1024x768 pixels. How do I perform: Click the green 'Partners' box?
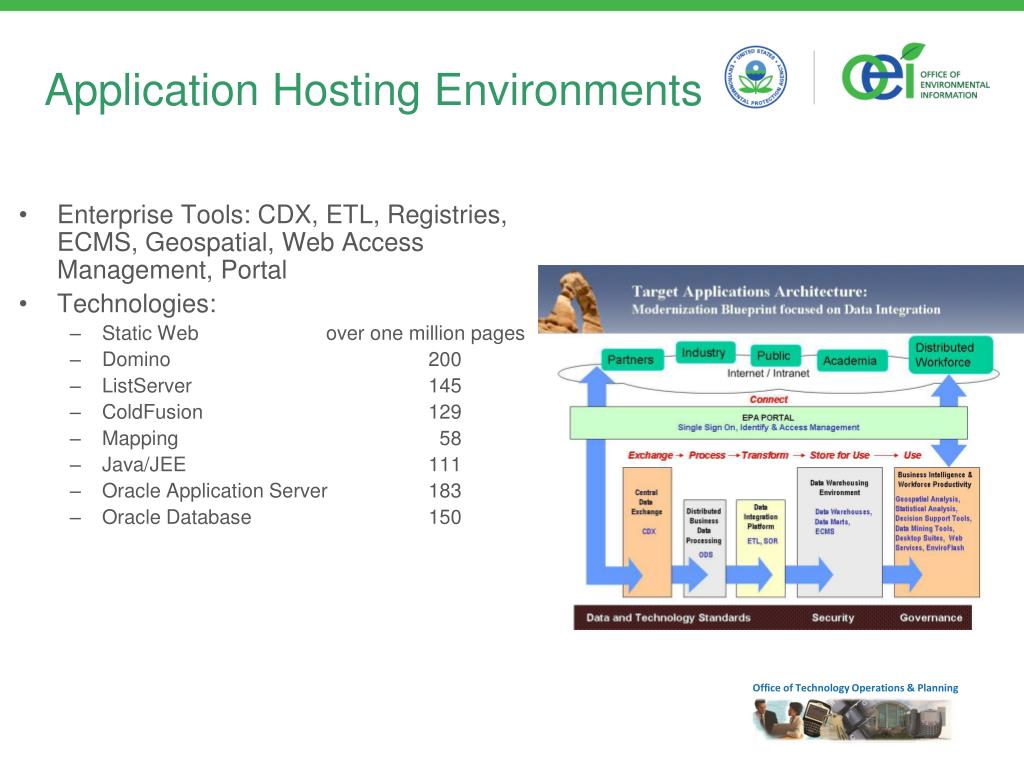pos(631,359)
